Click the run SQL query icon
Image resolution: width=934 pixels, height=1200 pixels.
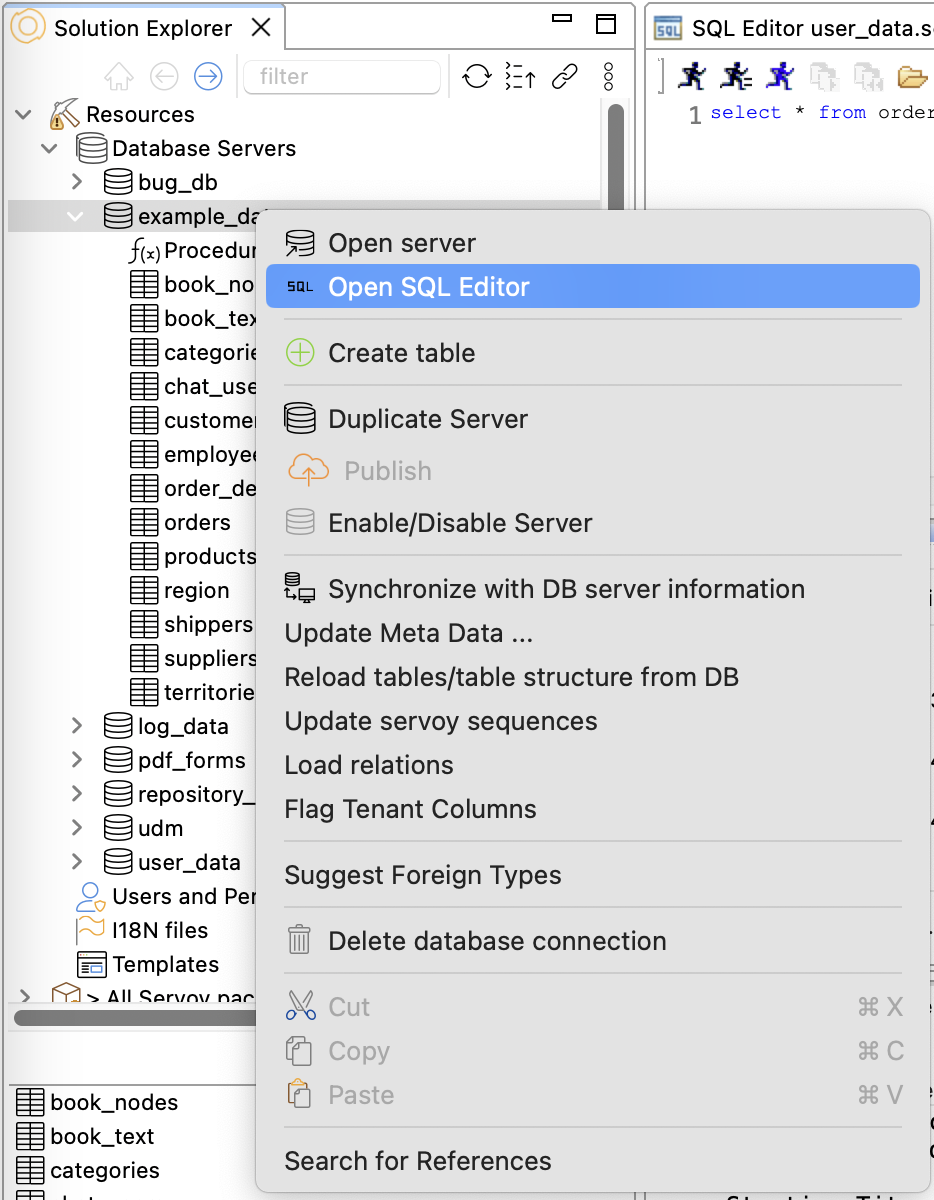[x=692, y=75]
